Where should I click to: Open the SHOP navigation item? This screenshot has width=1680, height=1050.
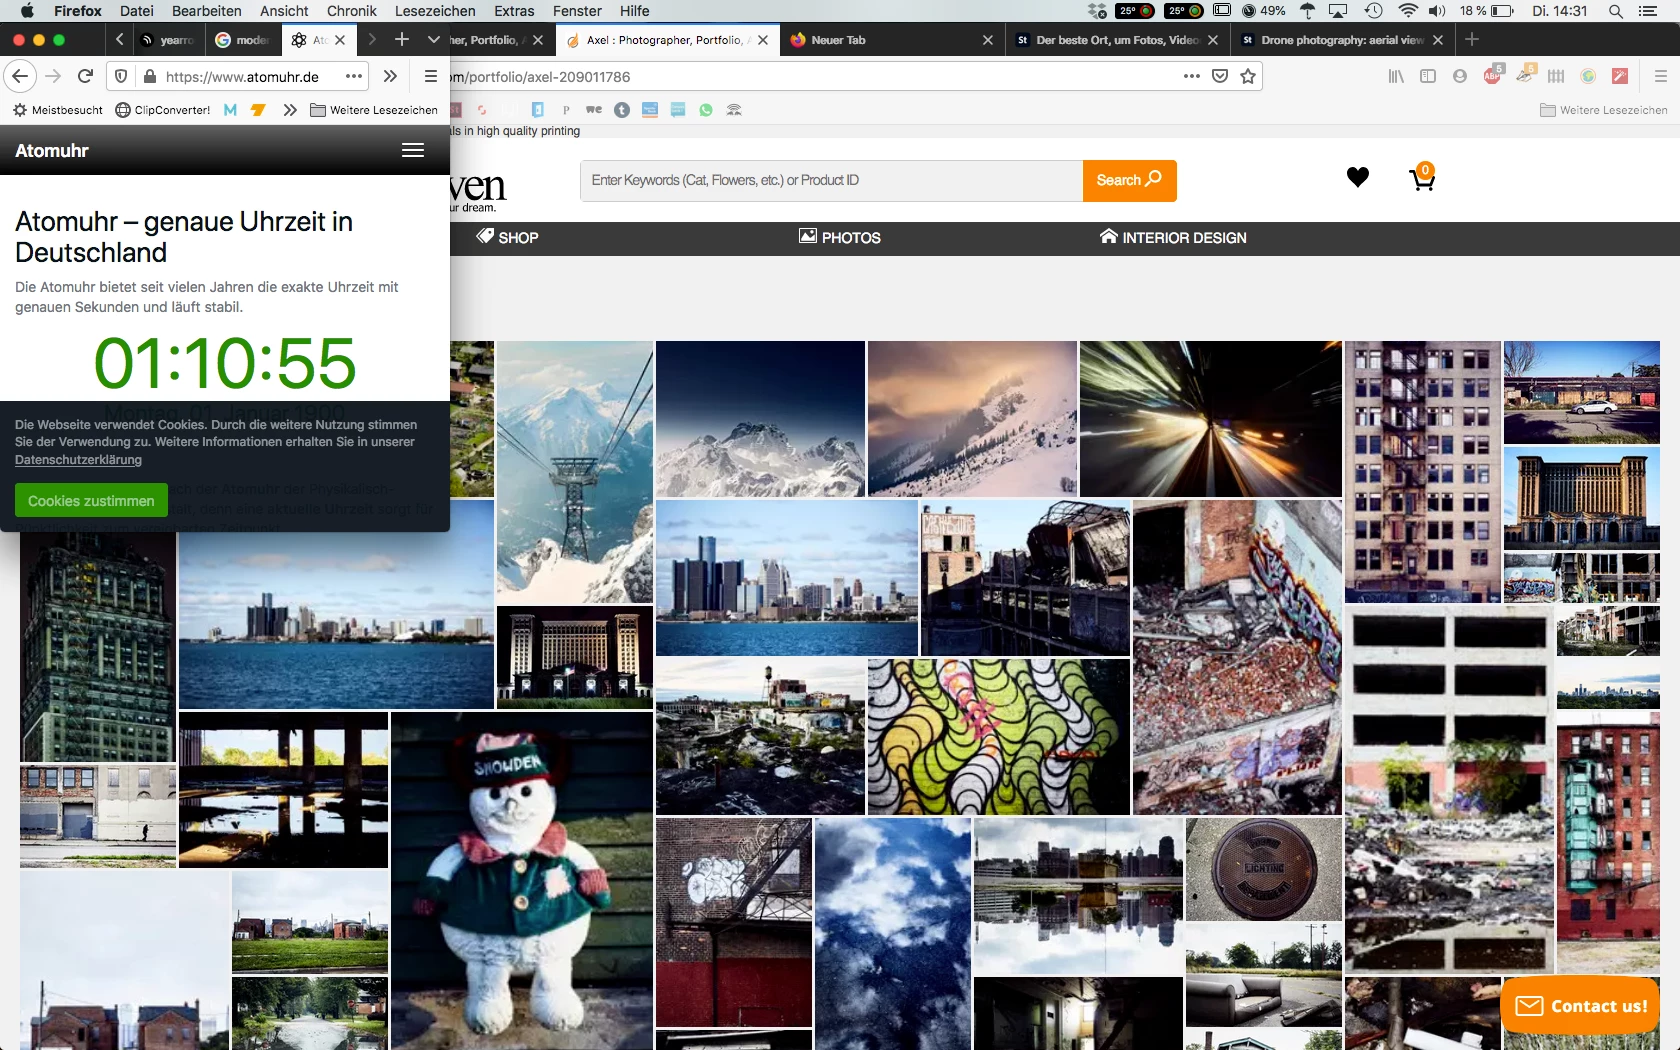pos(507,238)
